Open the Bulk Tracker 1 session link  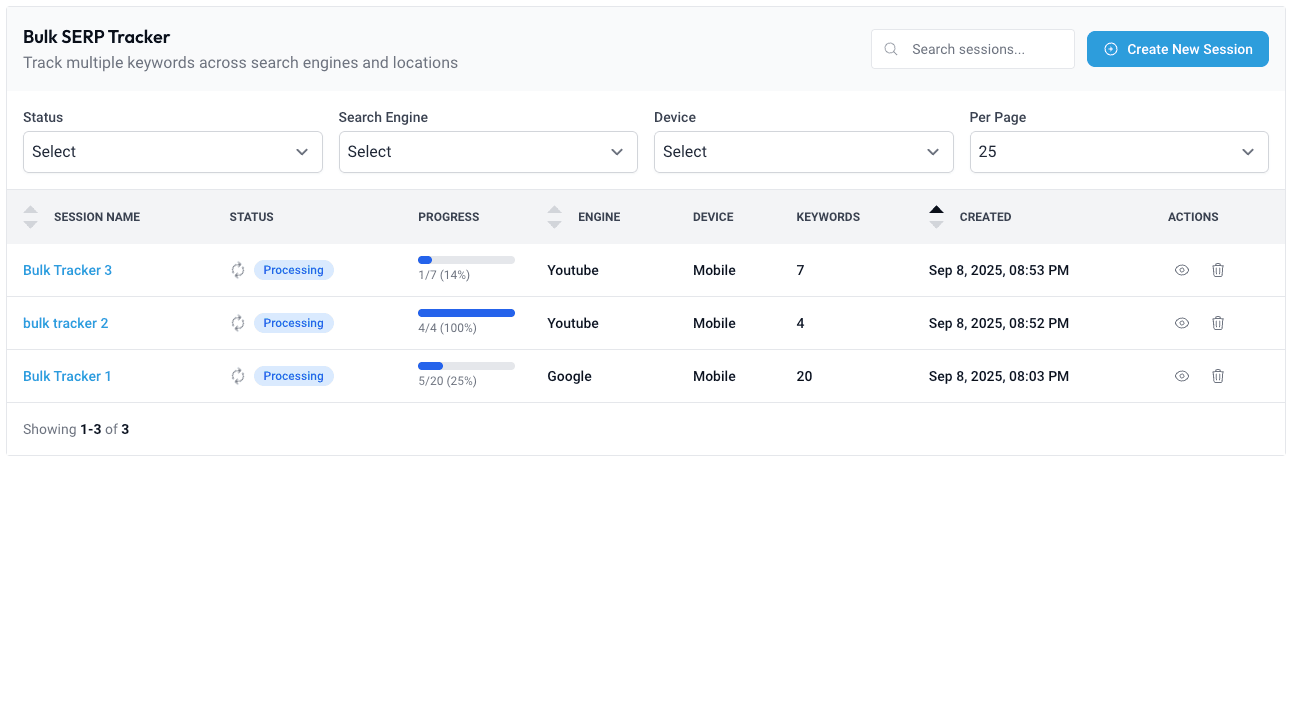(67, 376)
